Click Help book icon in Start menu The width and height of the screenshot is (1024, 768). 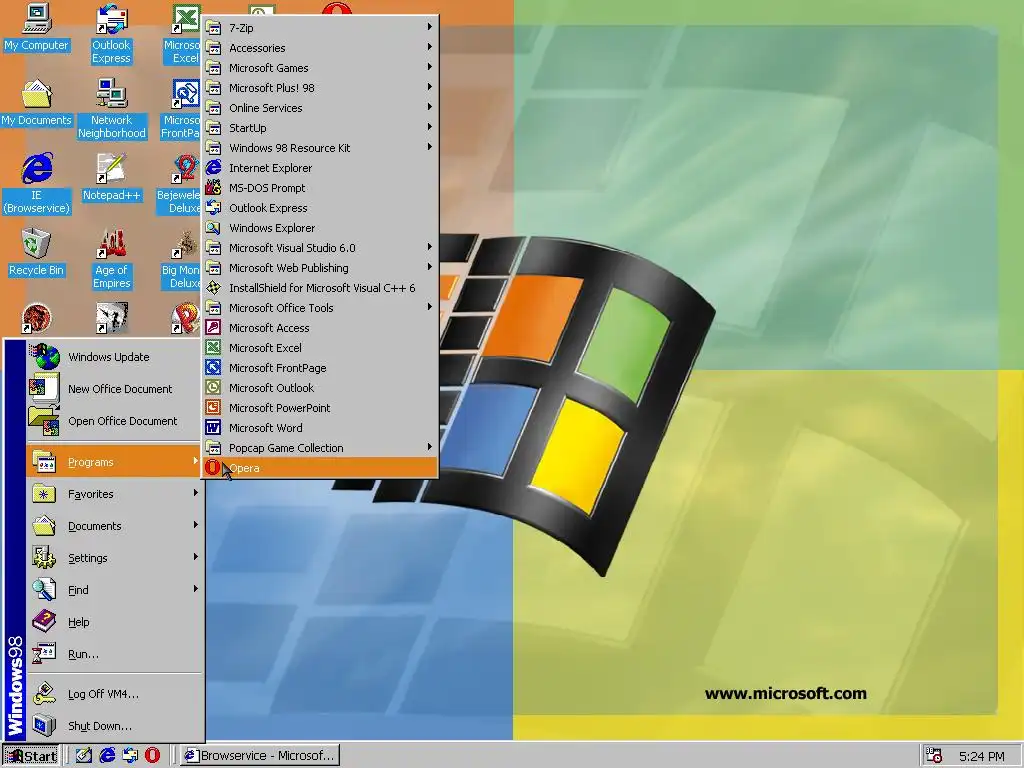(x=44, y=622)
